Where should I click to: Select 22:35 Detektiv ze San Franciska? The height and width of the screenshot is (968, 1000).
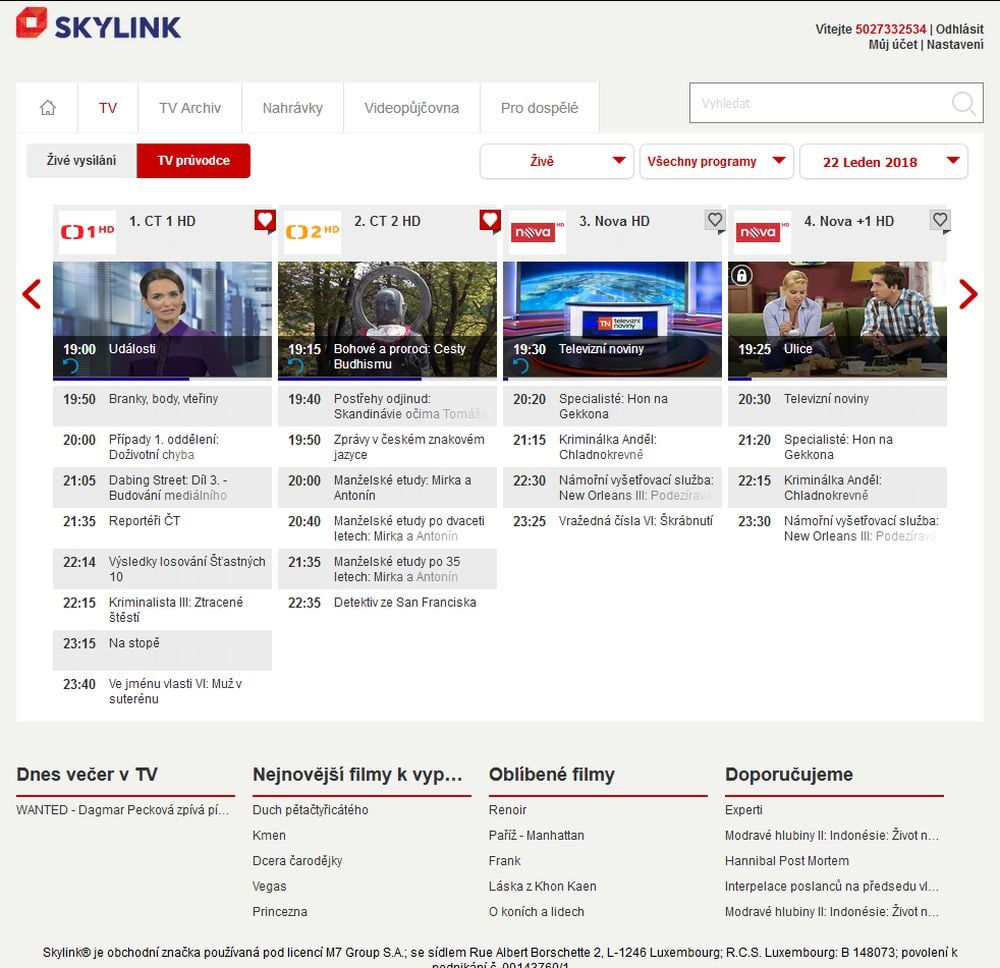(x=388, y=610)
